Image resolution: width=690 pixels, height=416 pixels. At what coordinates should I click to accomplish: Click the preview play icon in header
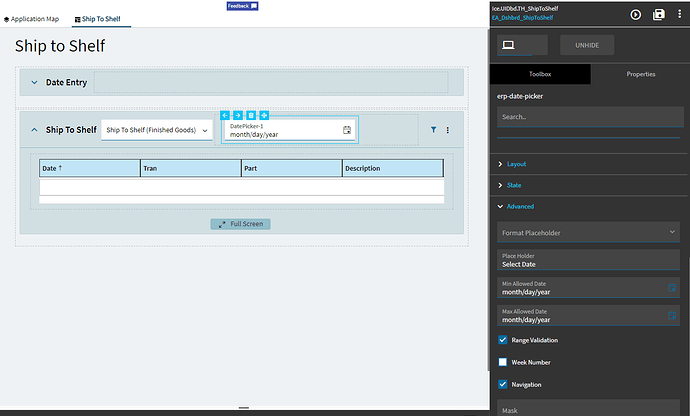[x=635, y=15]
